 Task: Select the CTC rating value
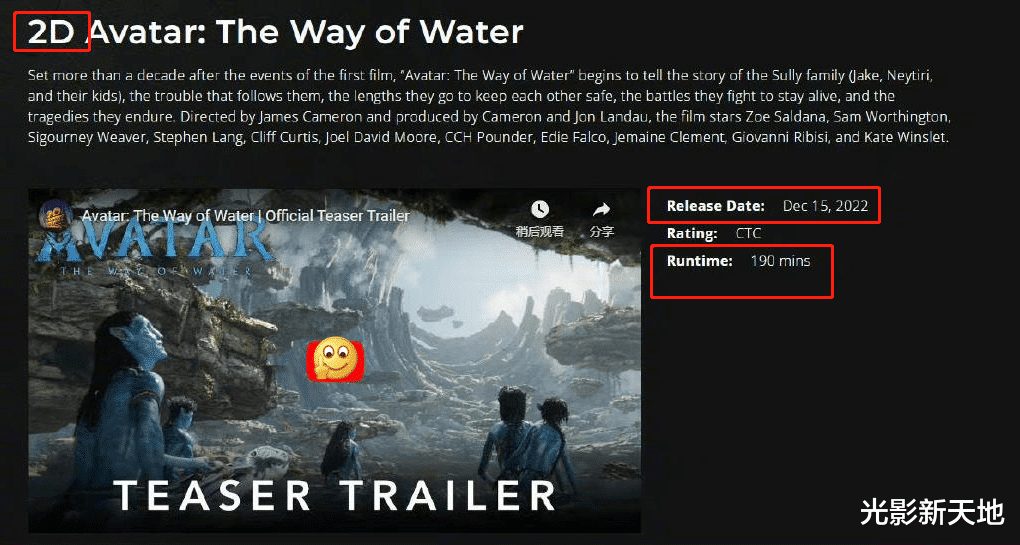(x=748, y=233)
